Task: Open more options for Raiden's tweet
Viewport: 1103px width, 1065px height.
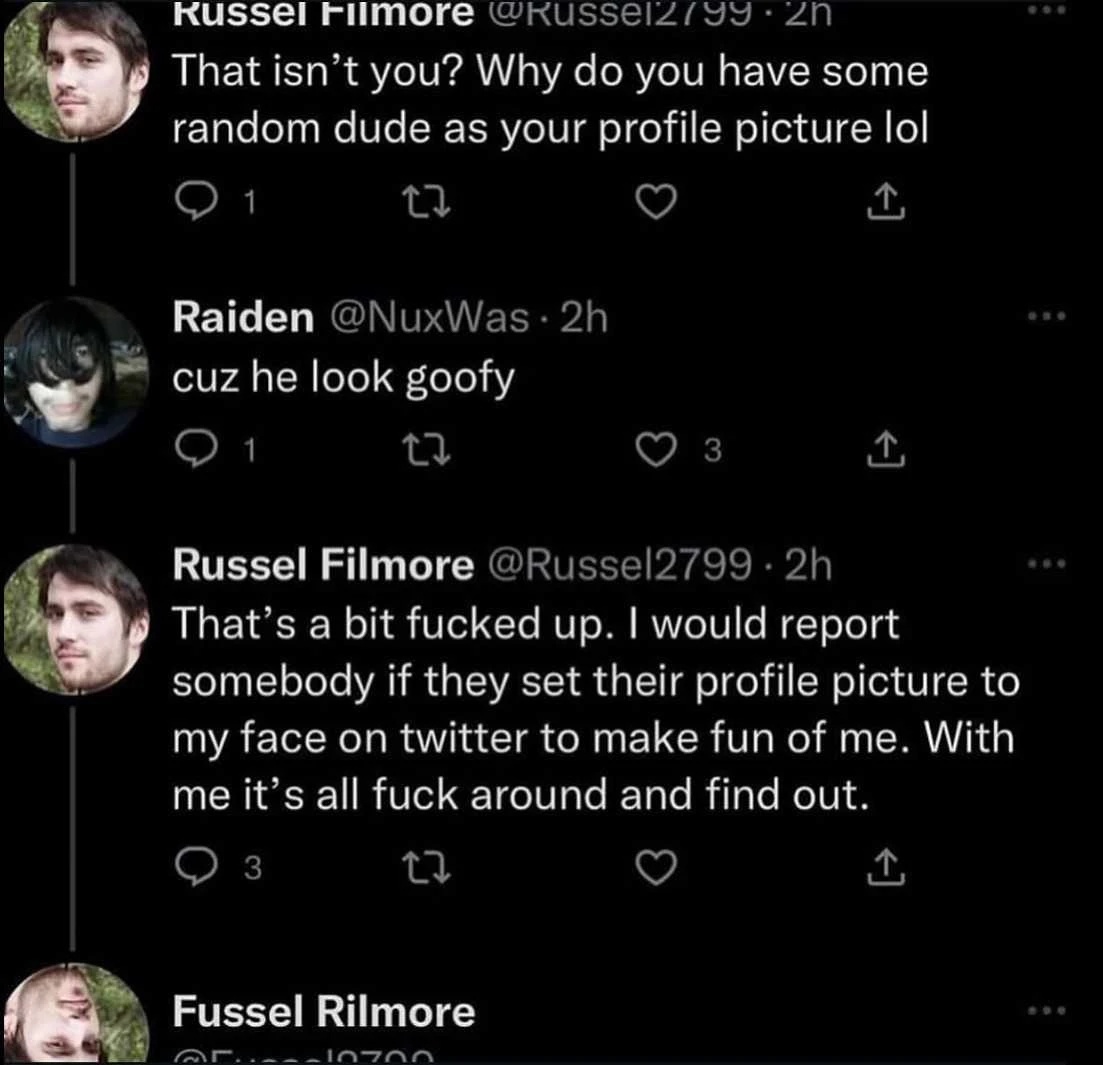Action: pyautogui.click(x=1049, y=318)
